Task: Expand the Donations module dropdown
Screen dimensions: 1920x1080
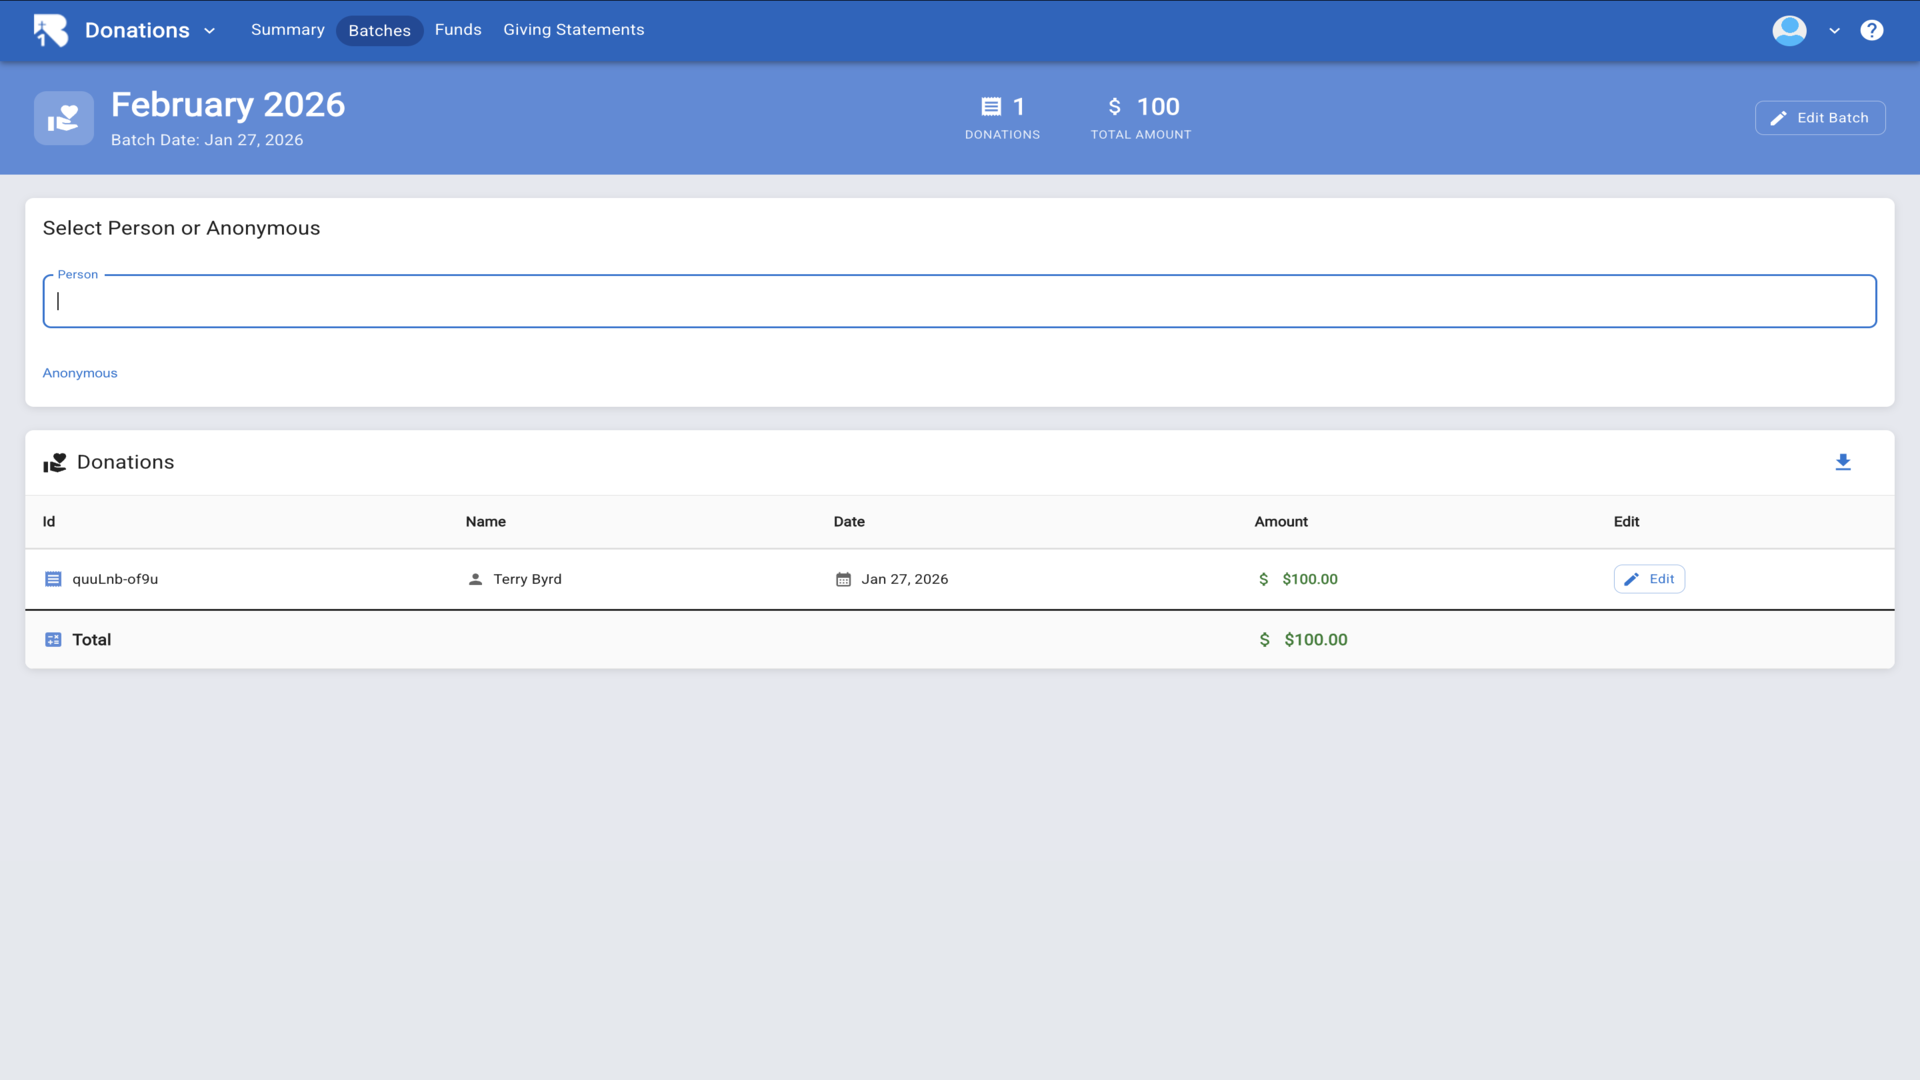Action: coord(209,31)
